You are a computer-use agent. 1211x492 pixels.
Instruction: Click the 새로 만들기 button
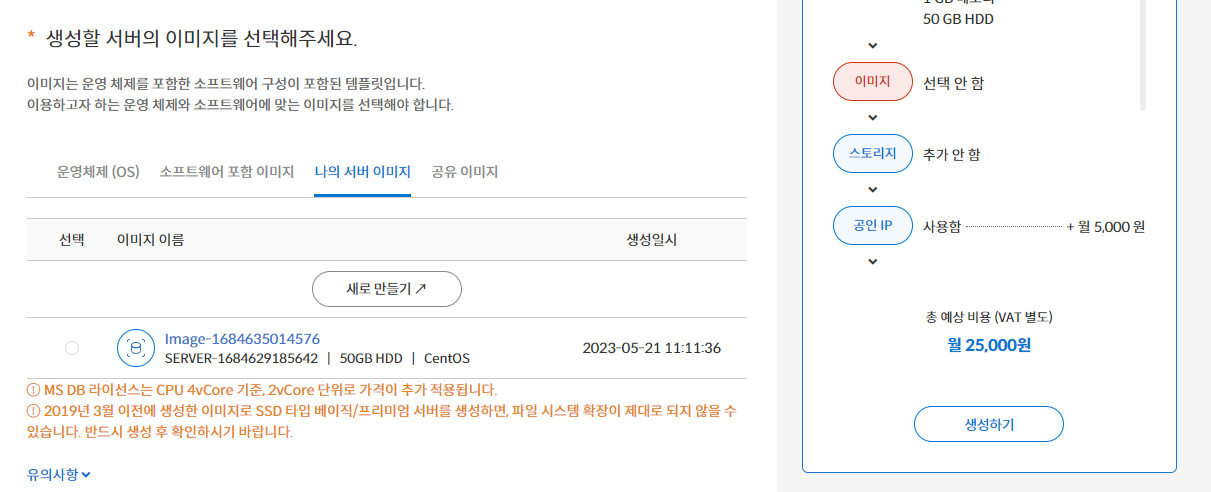coord(387,289)
